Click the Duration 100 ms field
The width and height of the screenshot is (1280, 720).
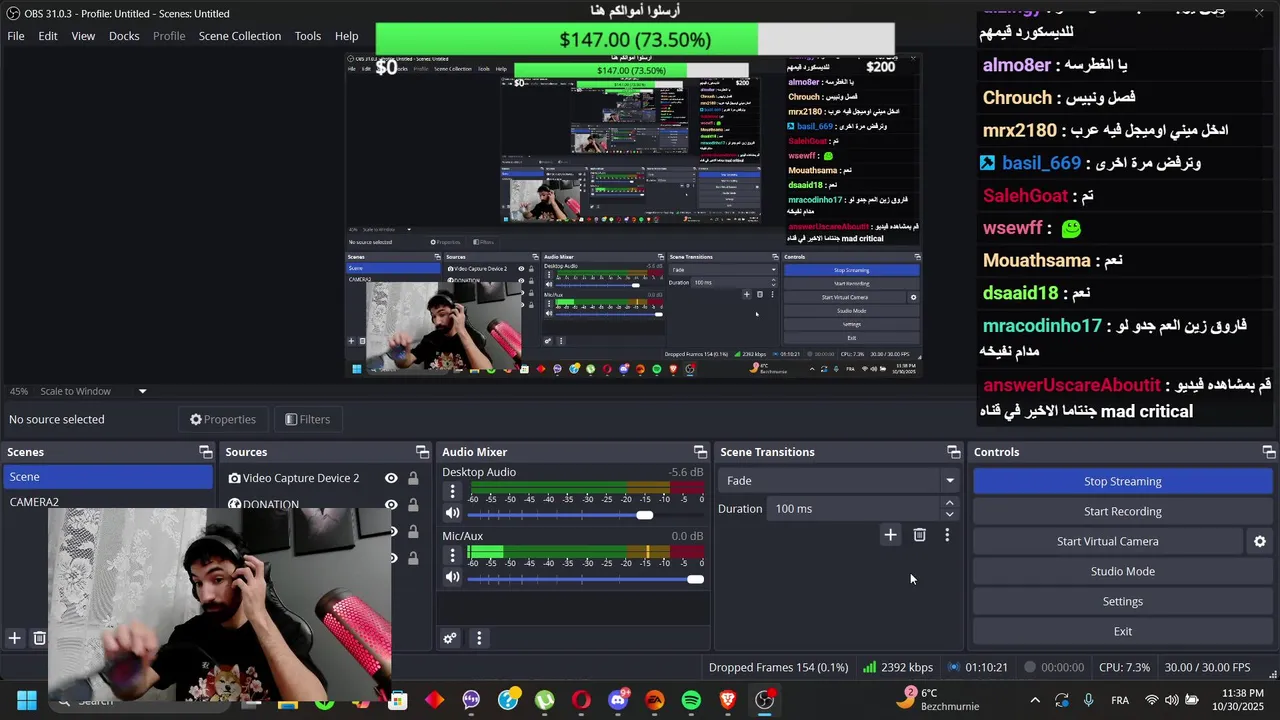[856, 509]
